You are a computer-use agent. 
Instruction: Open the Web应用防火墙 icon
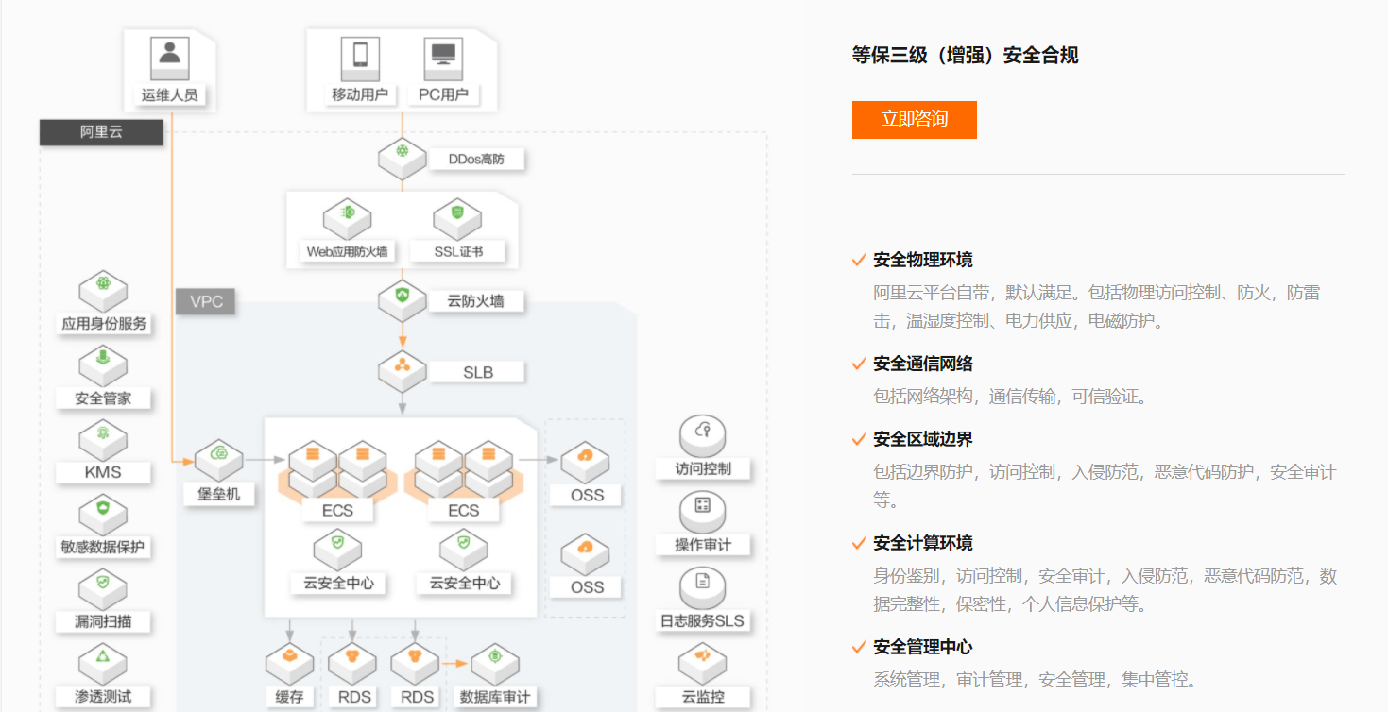click(x=347, y=217)
